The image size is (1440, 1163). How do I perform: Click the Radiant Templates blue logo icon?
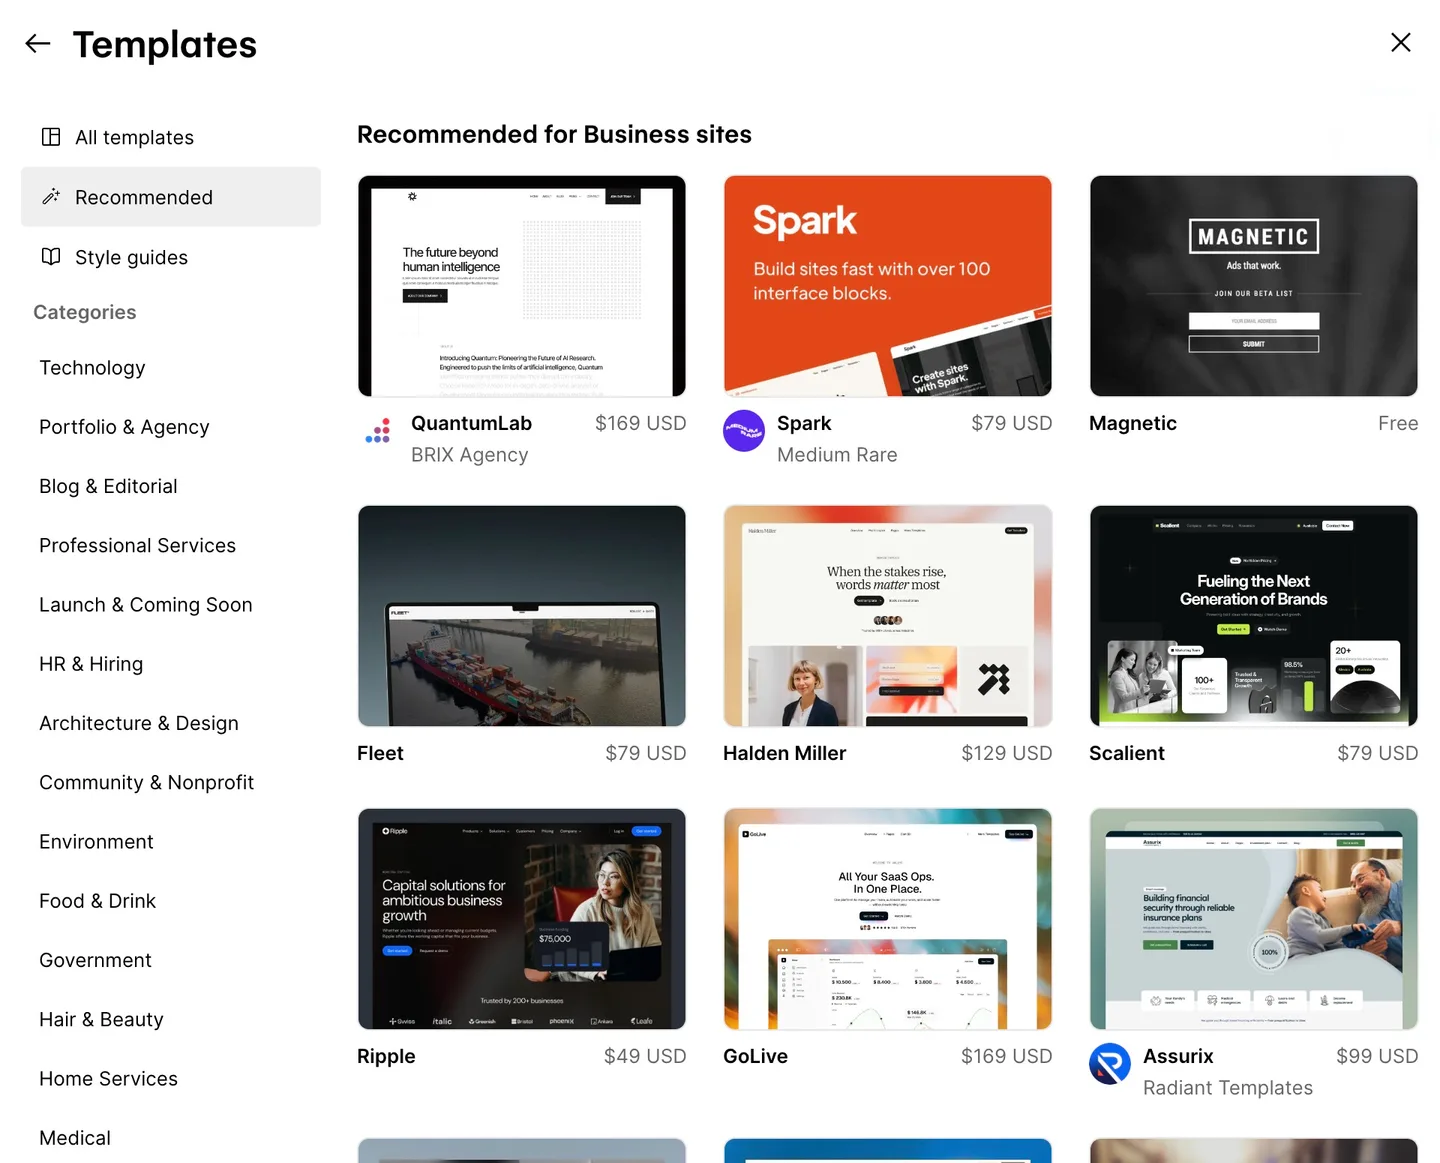click(1110, 1064)
